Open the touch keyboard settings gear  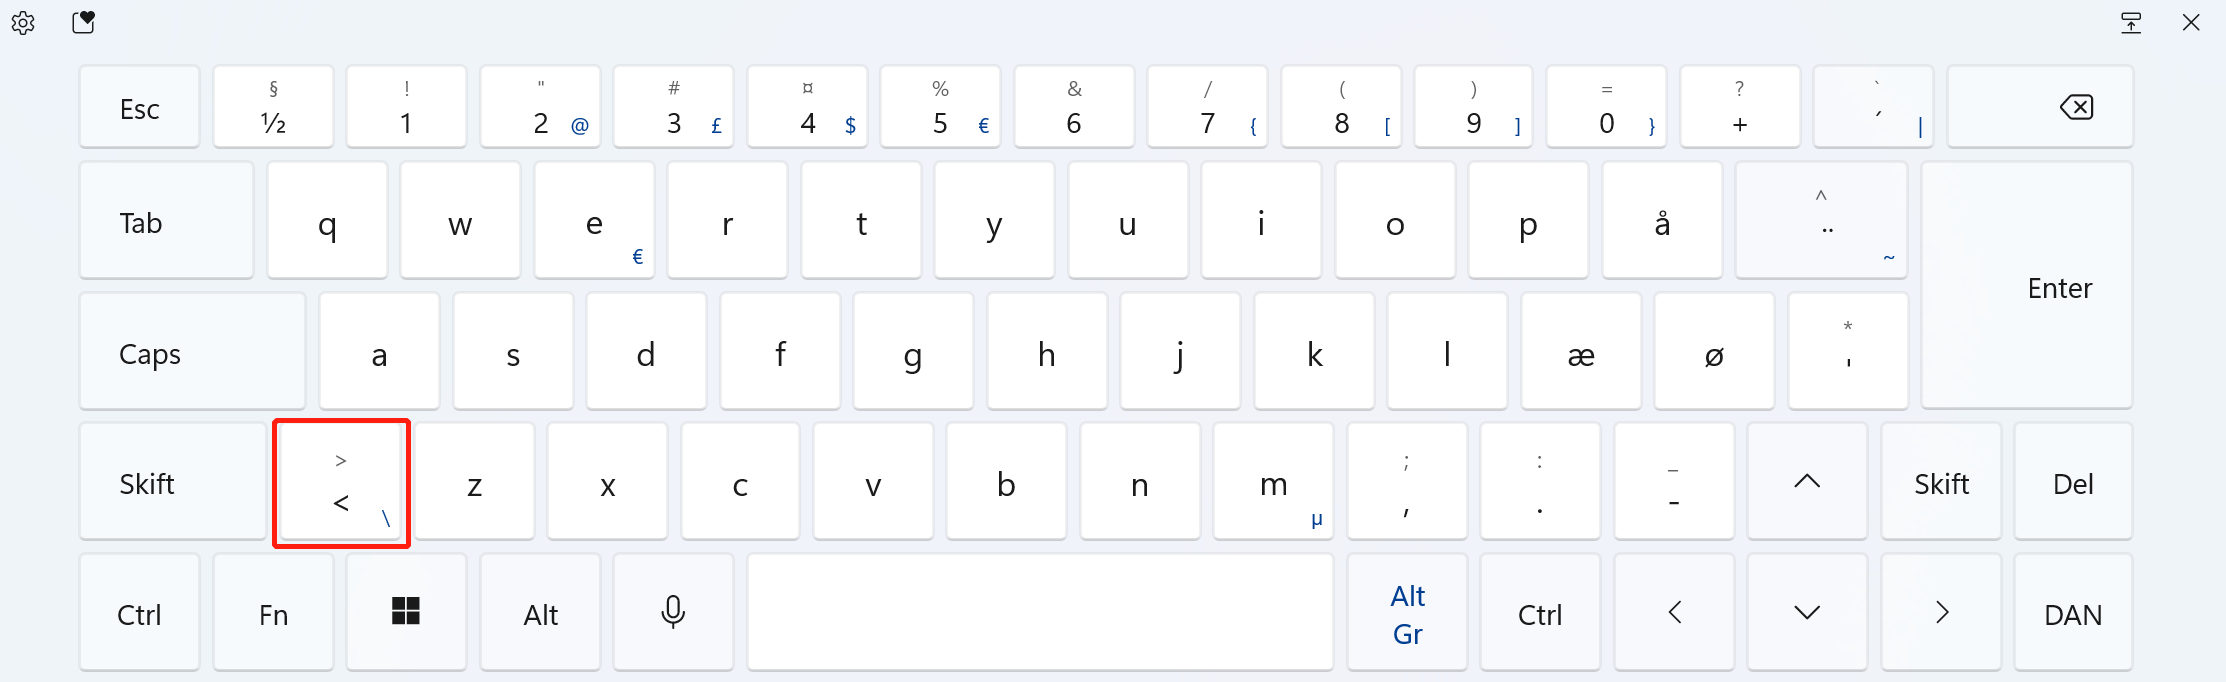[x=23, y=22]
